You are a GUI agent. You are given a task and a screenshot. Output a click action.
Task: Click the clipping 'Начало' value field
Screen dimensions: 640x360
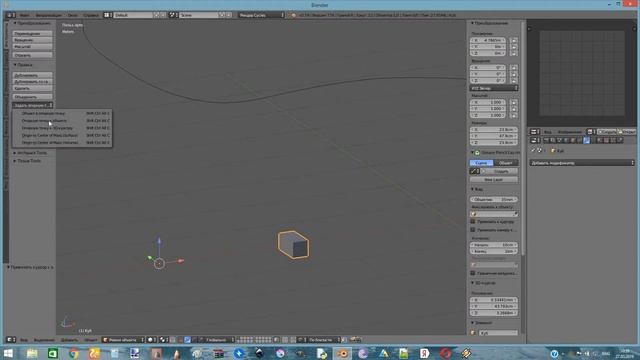(x=494, y=245)
